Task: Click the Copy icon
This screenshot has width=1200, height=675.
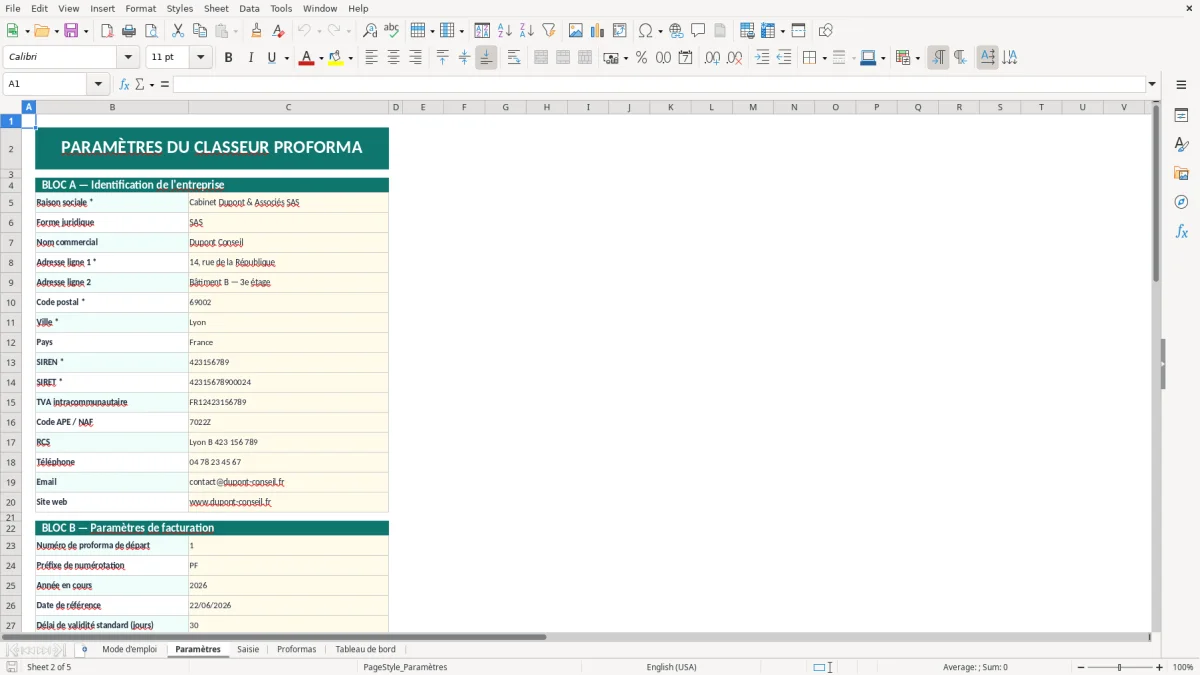Action: pyautogui.click(x=199, y=31)
